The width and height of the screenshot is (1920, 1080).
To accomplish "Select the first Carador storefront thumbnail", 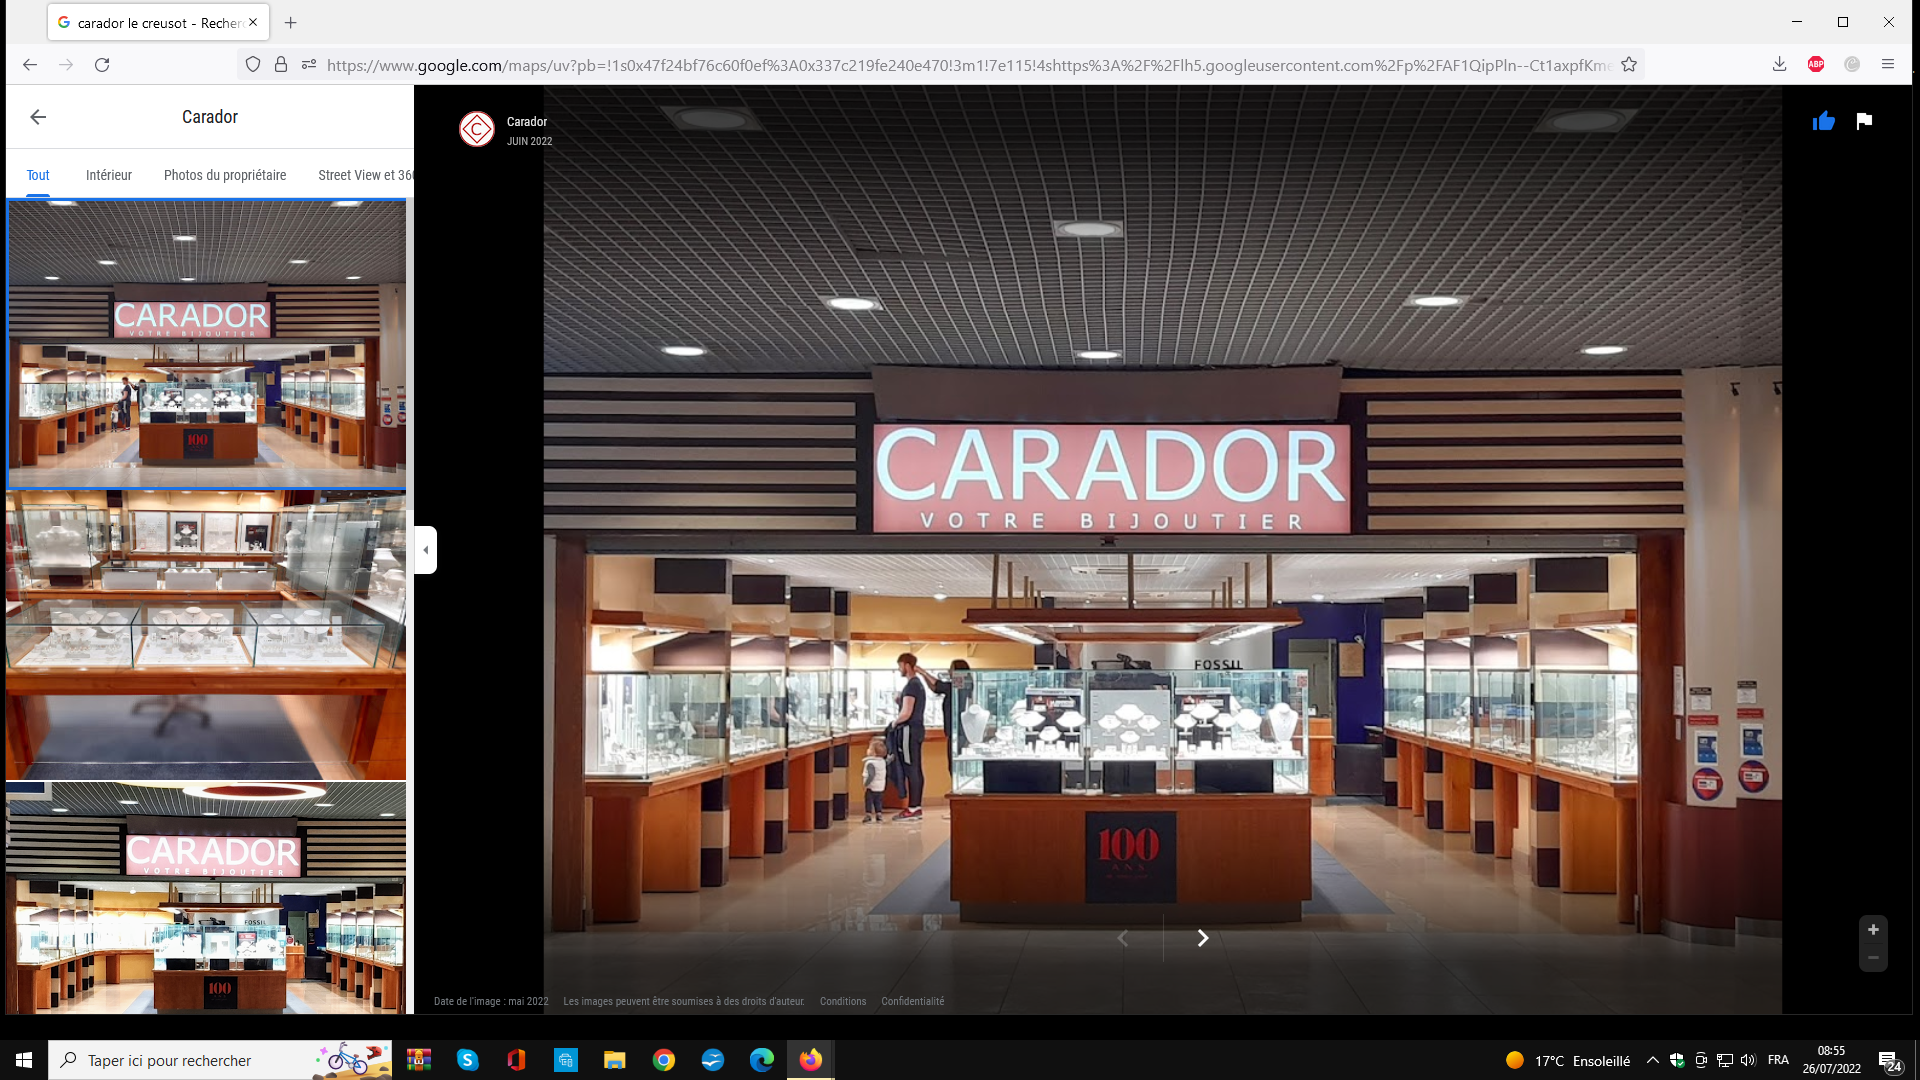I will point(207,344).
